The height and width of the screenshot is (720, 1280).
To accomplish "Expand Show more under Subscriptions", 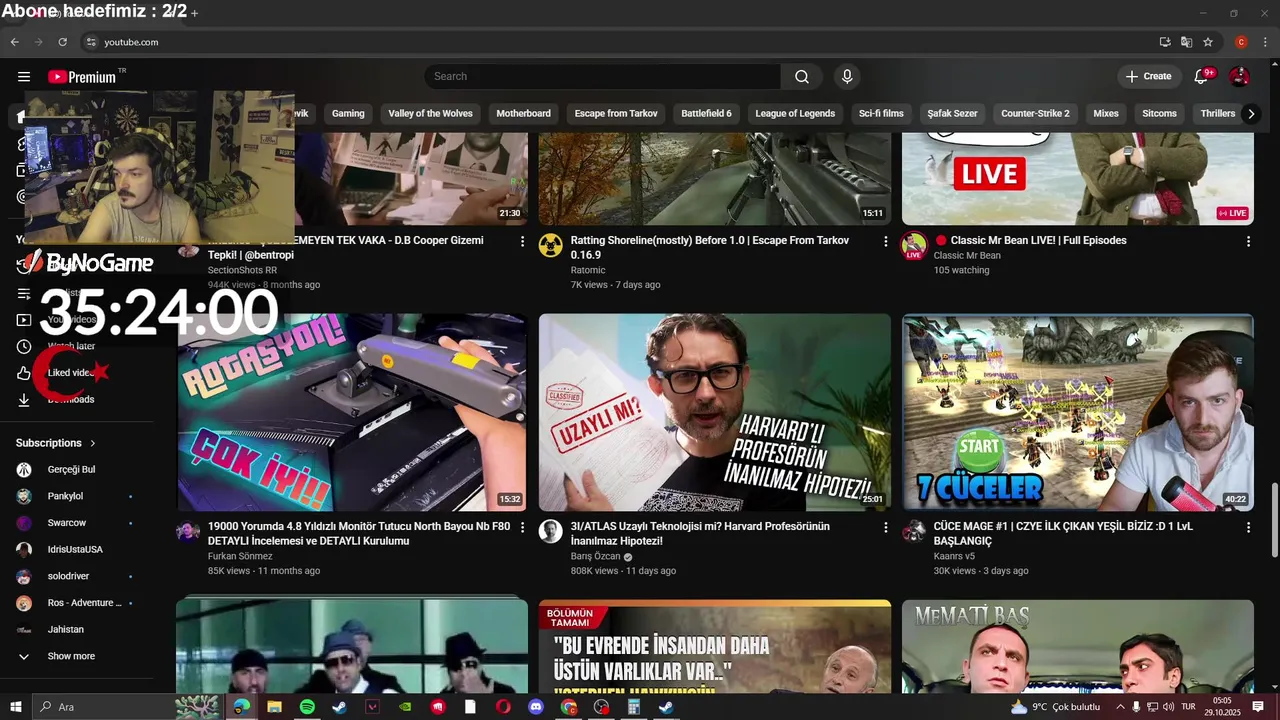I will click(x=71, y=656).
